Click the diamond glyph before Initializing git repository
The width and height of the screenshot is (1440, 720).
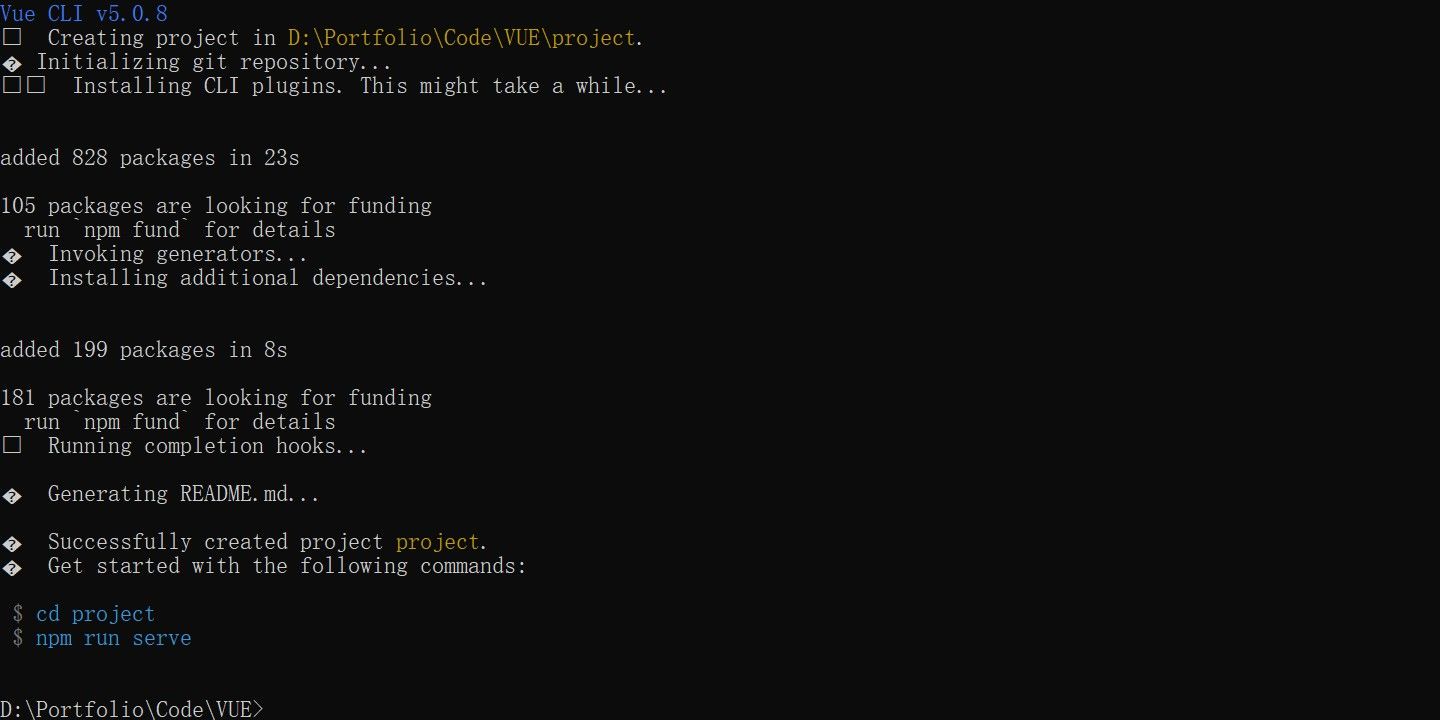click(x=12, y=63)
